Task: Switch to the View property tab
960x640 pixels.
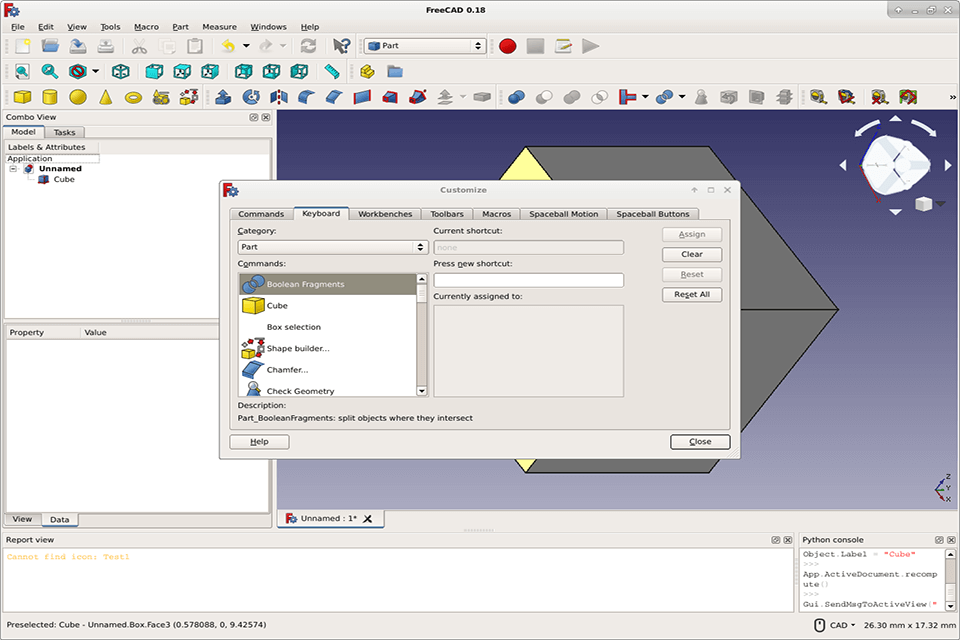Action: click(22, 519)
